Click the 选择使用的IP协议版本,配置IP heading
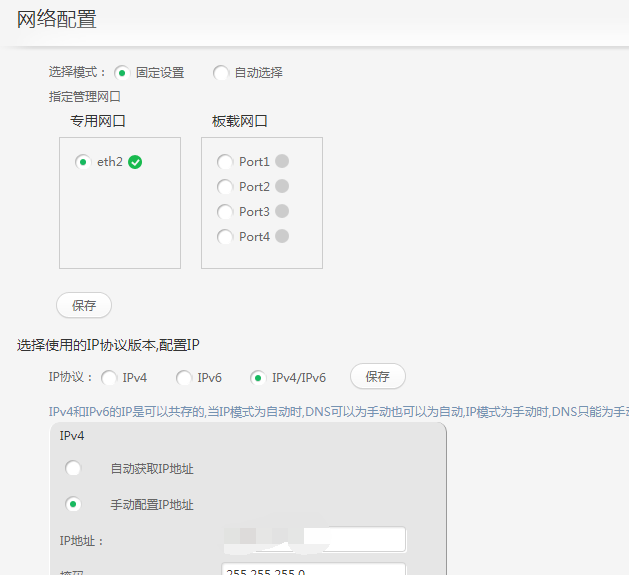 [x=108, y=345]
